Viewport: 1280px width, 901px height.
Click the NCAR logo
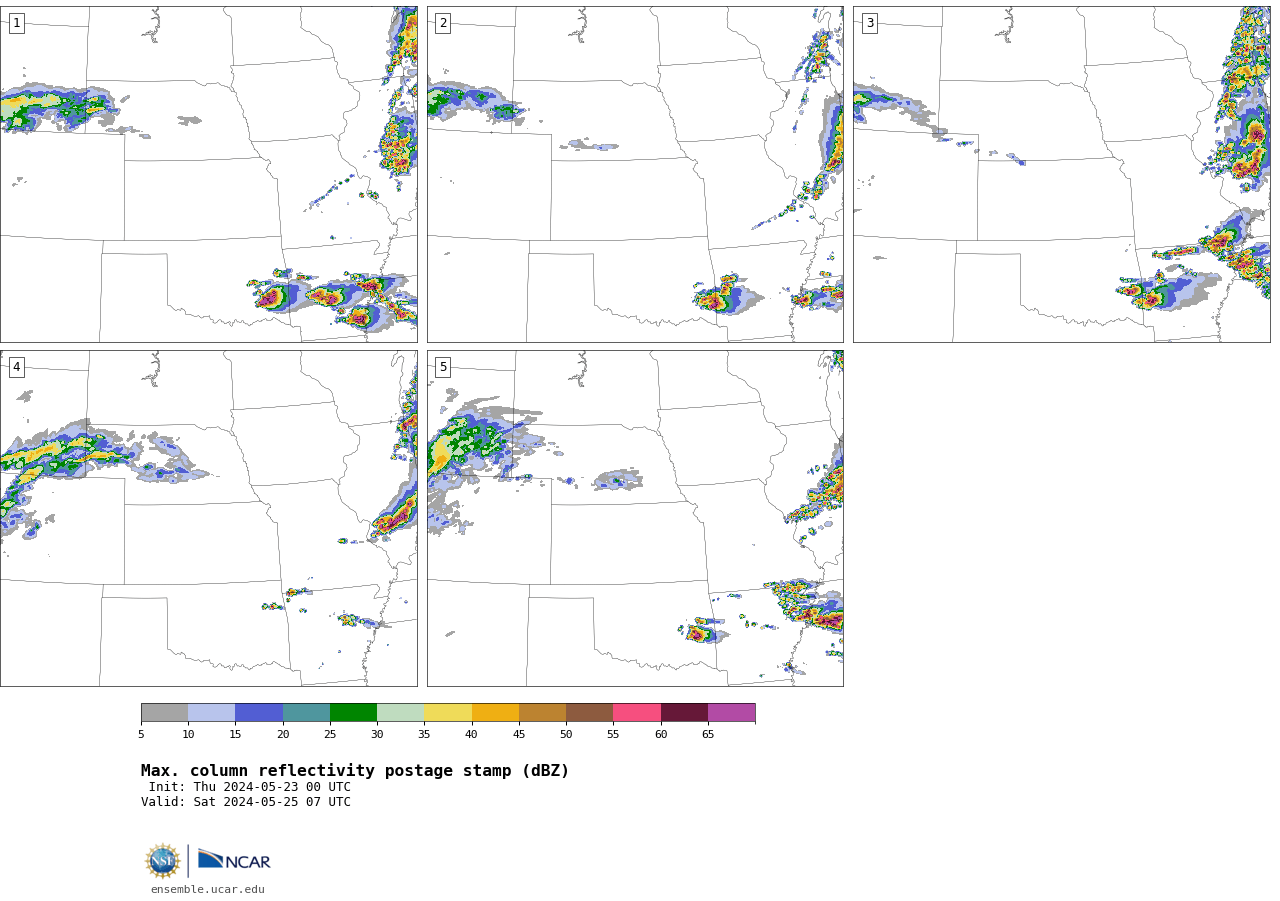pyautogui.click(x=234, y=860)
